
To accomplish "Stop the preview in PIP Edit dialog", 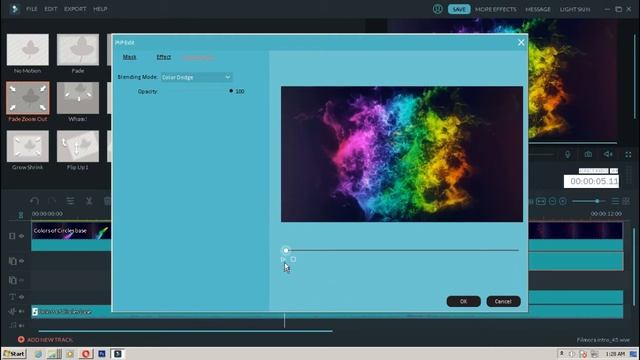I will [293, 259].
